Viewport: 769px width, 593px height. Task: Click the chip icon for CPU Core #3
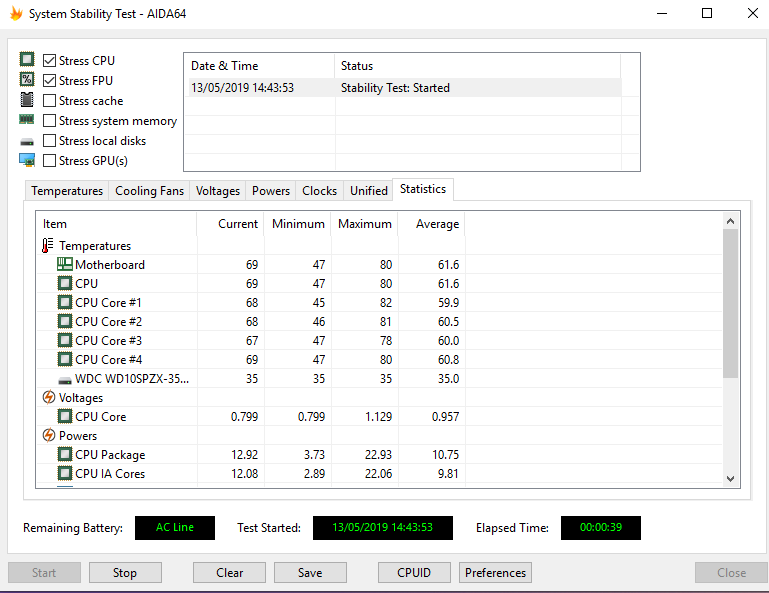point(65,340)
